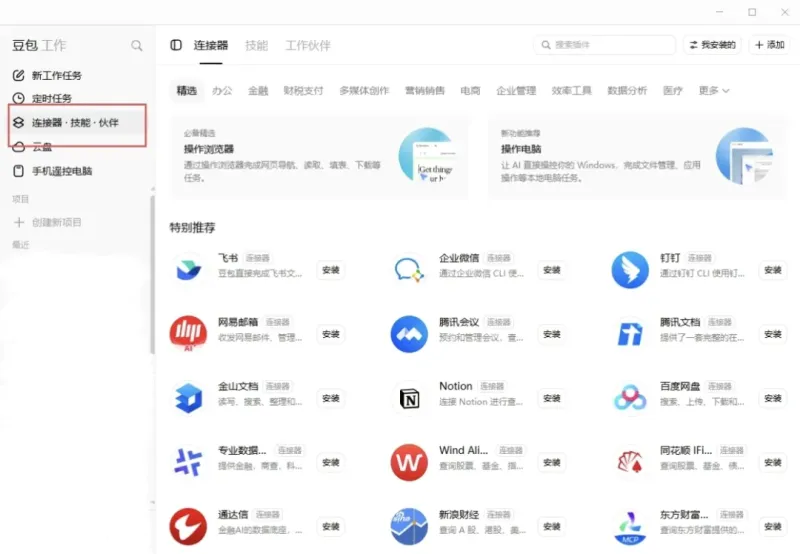This screenshot has height=554, width=800.
Task: Click the 豆包 工作 title text
Action: click(x=39, y=45)
